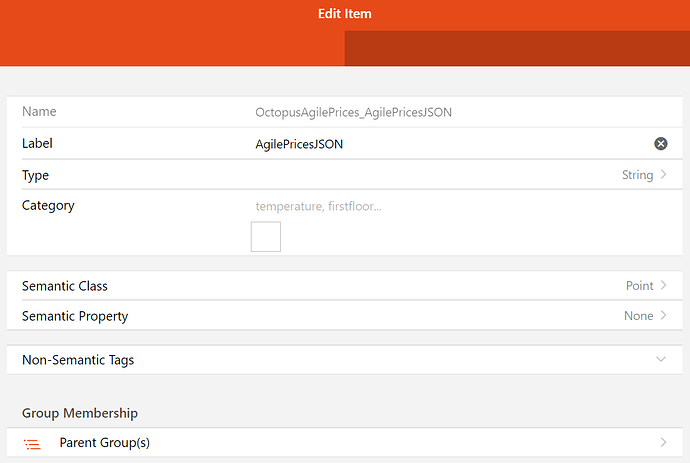Viewport: 690px width, 463px height.
Task: Select the Point semantic class value
Action: click(639, 286)
